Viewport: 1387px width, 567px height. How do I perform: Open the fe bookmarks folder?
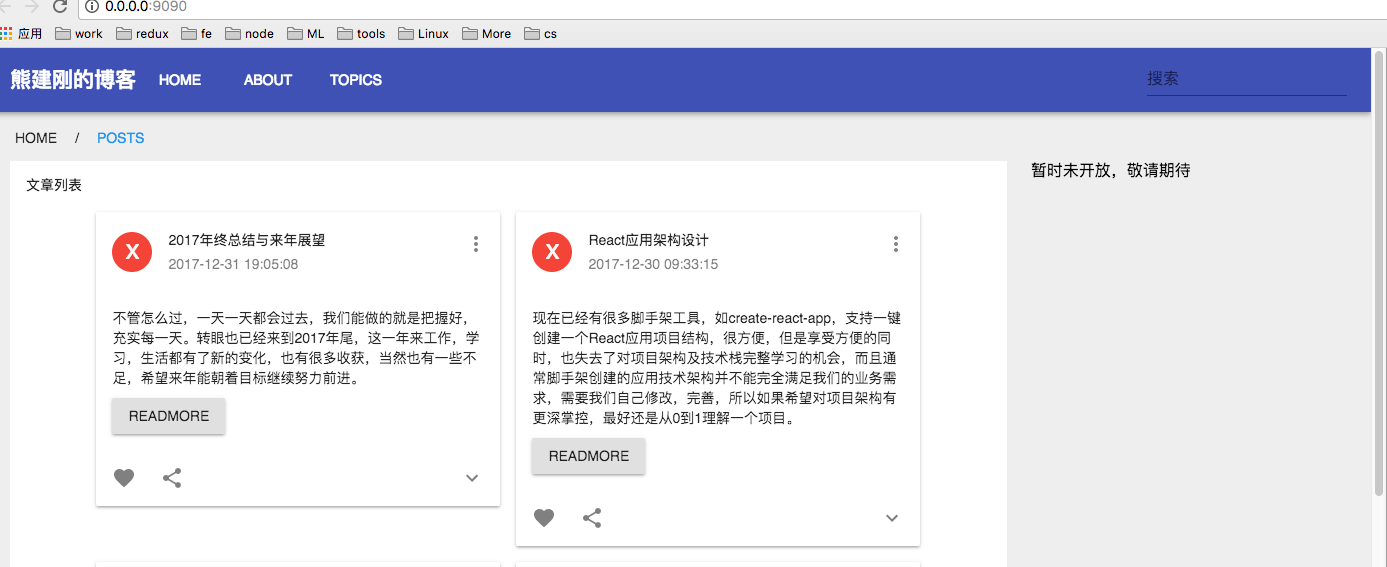[197, 33]
